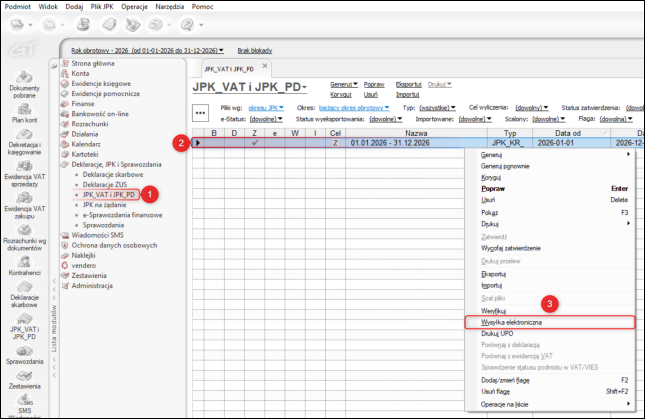Click the Usuń link in header
Screen dimensions: 645x419
coord(370,95)
